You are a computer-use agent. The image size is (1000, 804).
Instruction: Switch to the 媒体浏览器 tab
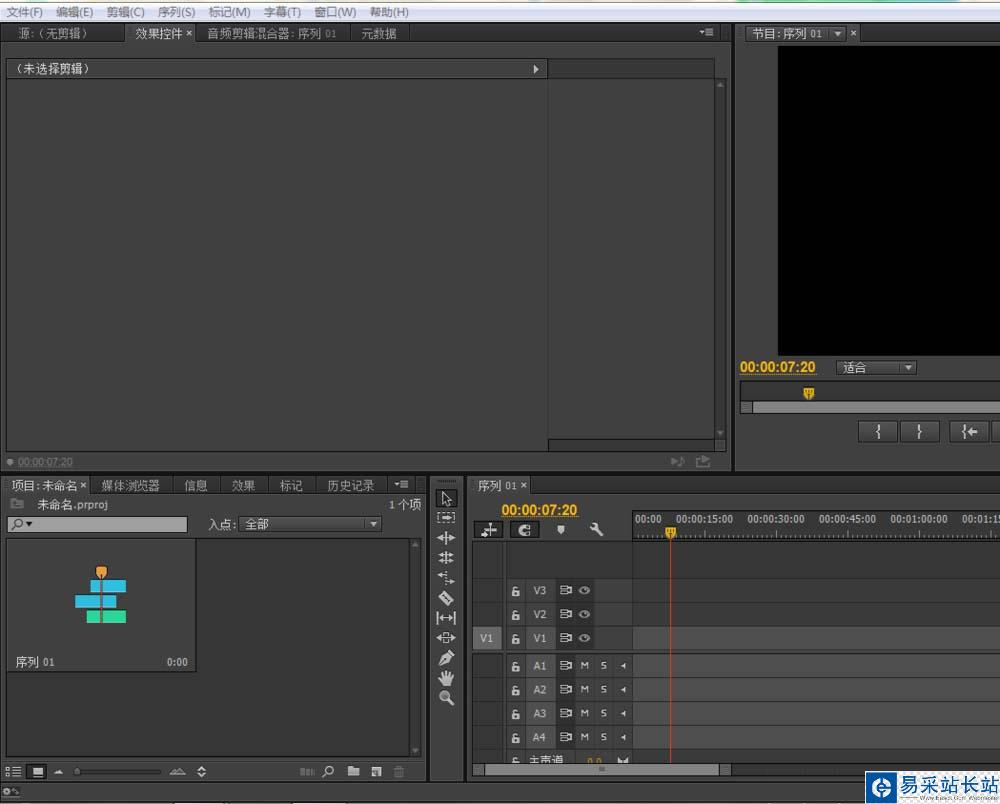pyautogui.click(x=130, y=485)
